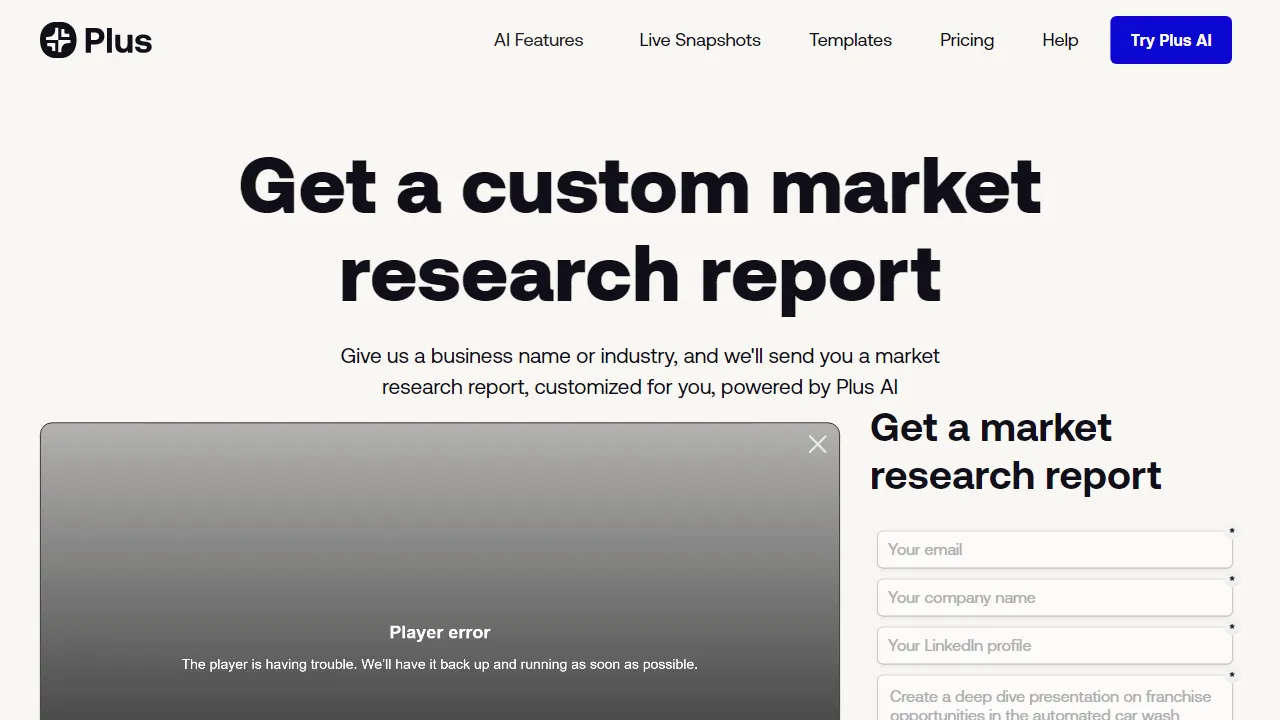Viewport: 1280px width, 720px height.
Task: Click the 'Give us a business name' subtitle
Action: 640,371
